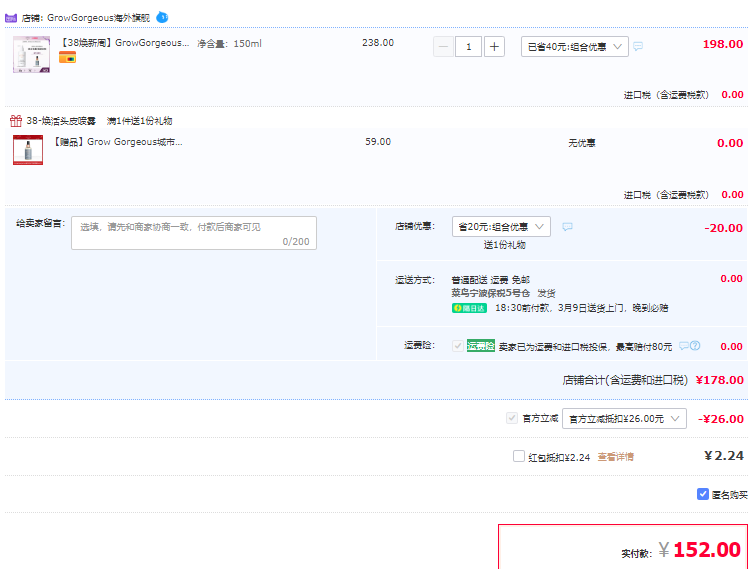Click the 运费险 info bubble icon

click(x=684, y=346)
